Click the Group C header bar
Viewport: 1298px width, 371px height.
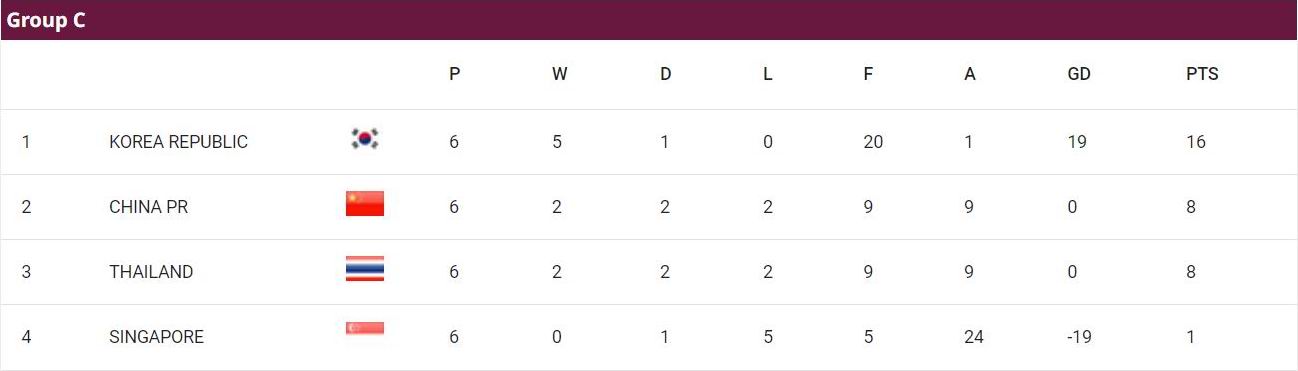pyautogui.click(x=649, y=20)
